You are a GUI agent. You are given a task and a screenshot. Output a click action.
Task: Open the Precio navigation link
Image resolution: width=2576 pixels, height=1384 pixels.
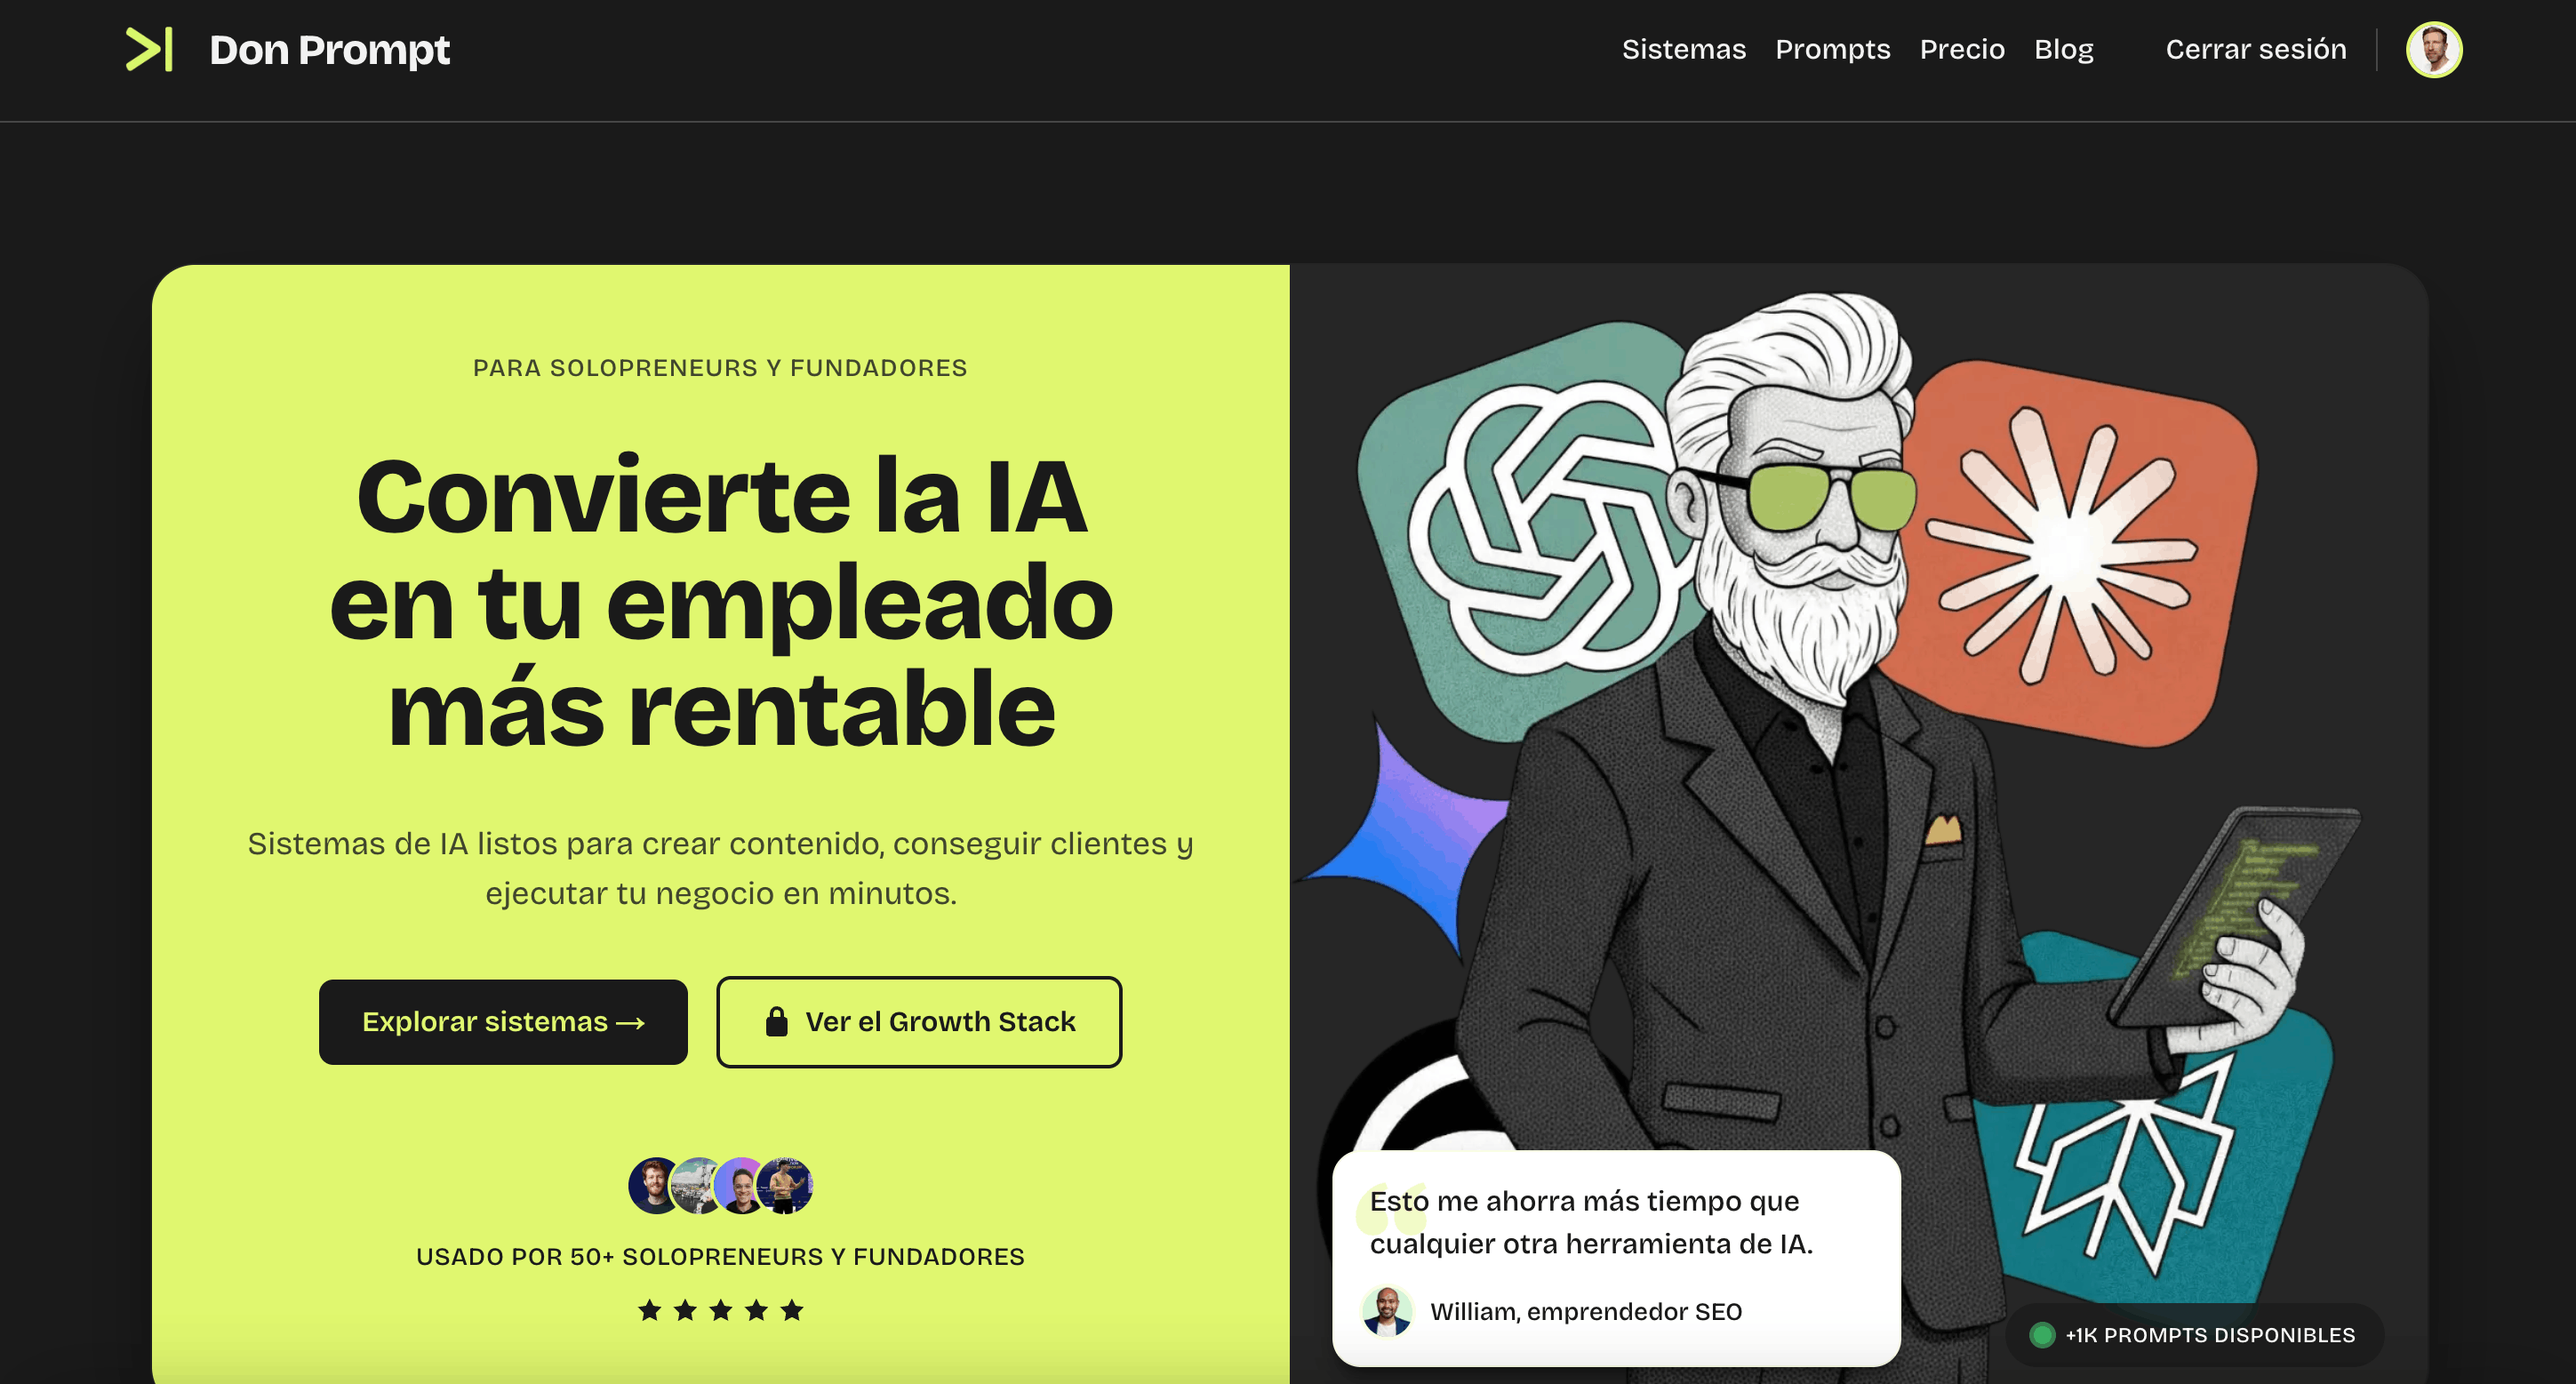point(1962,49)
